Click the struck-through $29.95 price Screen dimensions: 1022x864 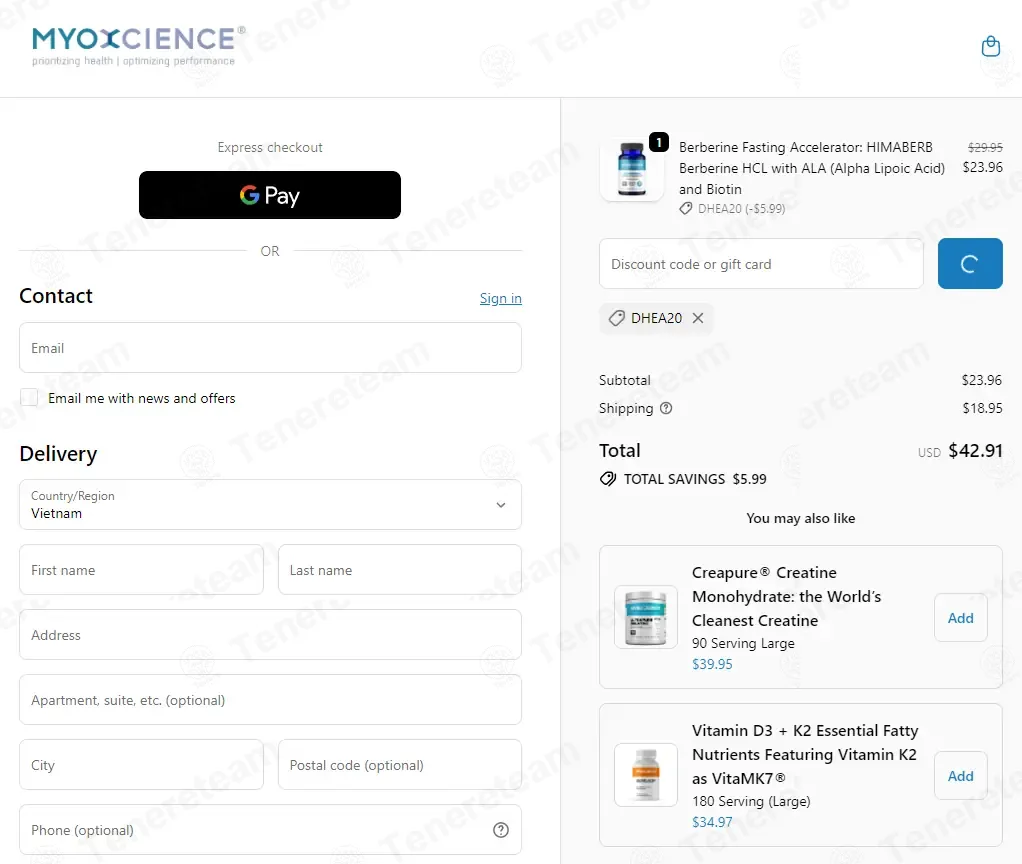point(985,147)
